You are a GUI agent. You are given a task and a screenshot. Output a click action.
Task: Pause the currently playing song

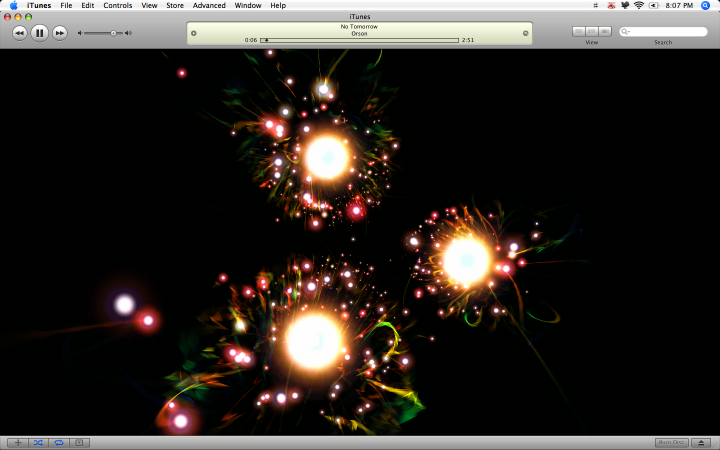39,33
